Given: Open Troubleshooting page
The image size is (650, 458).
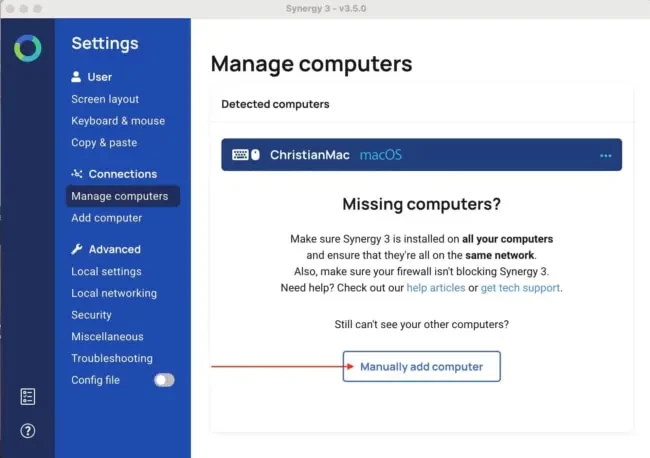Looking at the screenshot, I should [x=112, y=358].
